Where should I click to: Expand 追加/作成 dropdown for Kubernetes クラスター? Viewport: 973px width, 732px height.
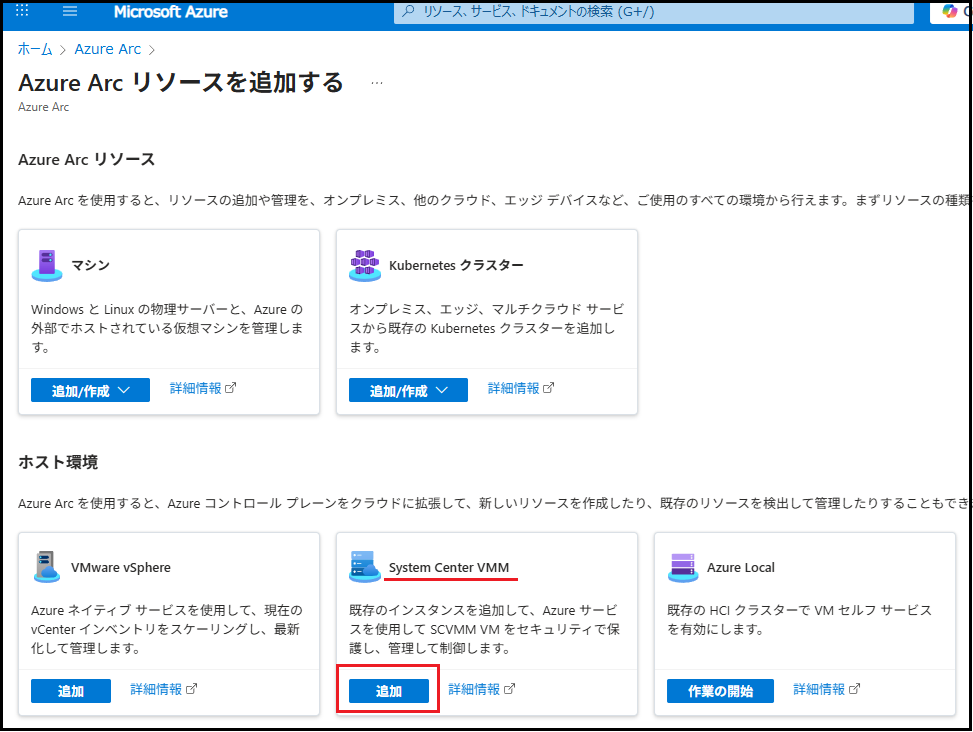[x=408, y=390]
